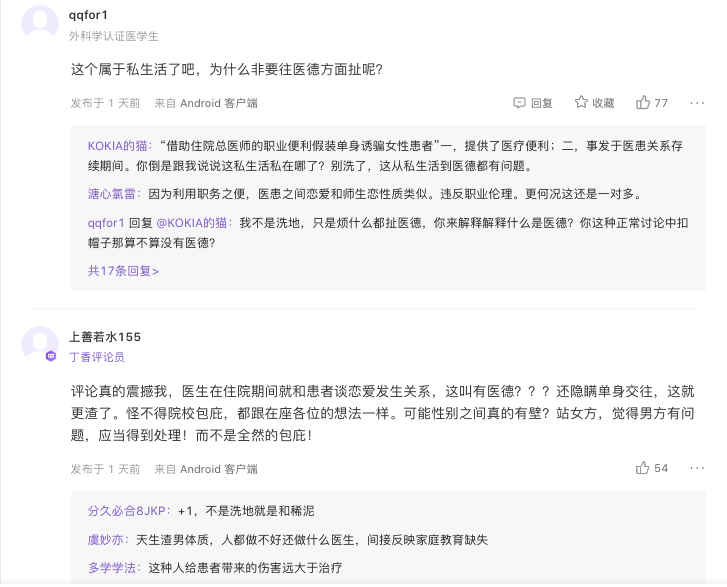Screen dimensions: 727x587
Task: Open 溏心氯雷 commenter profile link
Action: (x=114, y=194)
